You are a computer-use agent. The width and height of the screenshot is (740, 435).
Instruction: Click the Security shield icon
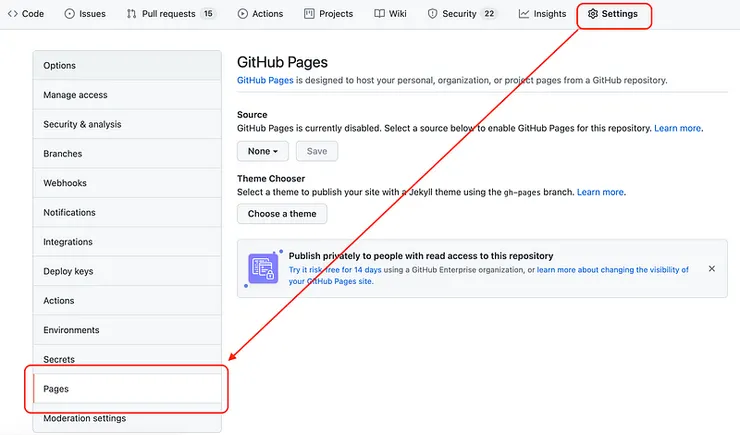point(432,14)
